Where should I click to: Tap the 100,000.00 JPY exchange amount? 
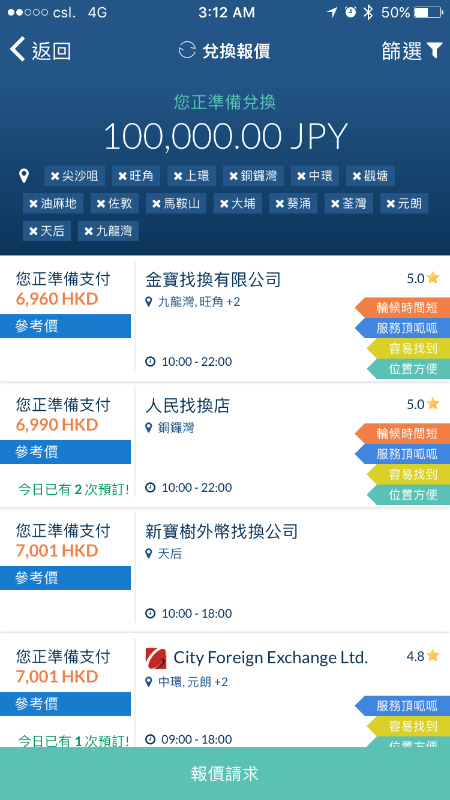(226, 137)
